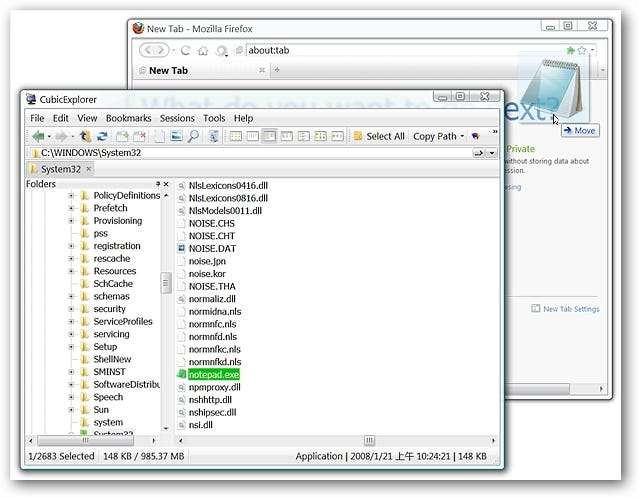Open the Edit menu
The width and height of the screenshot is (639, 498).
click(61, 118)
